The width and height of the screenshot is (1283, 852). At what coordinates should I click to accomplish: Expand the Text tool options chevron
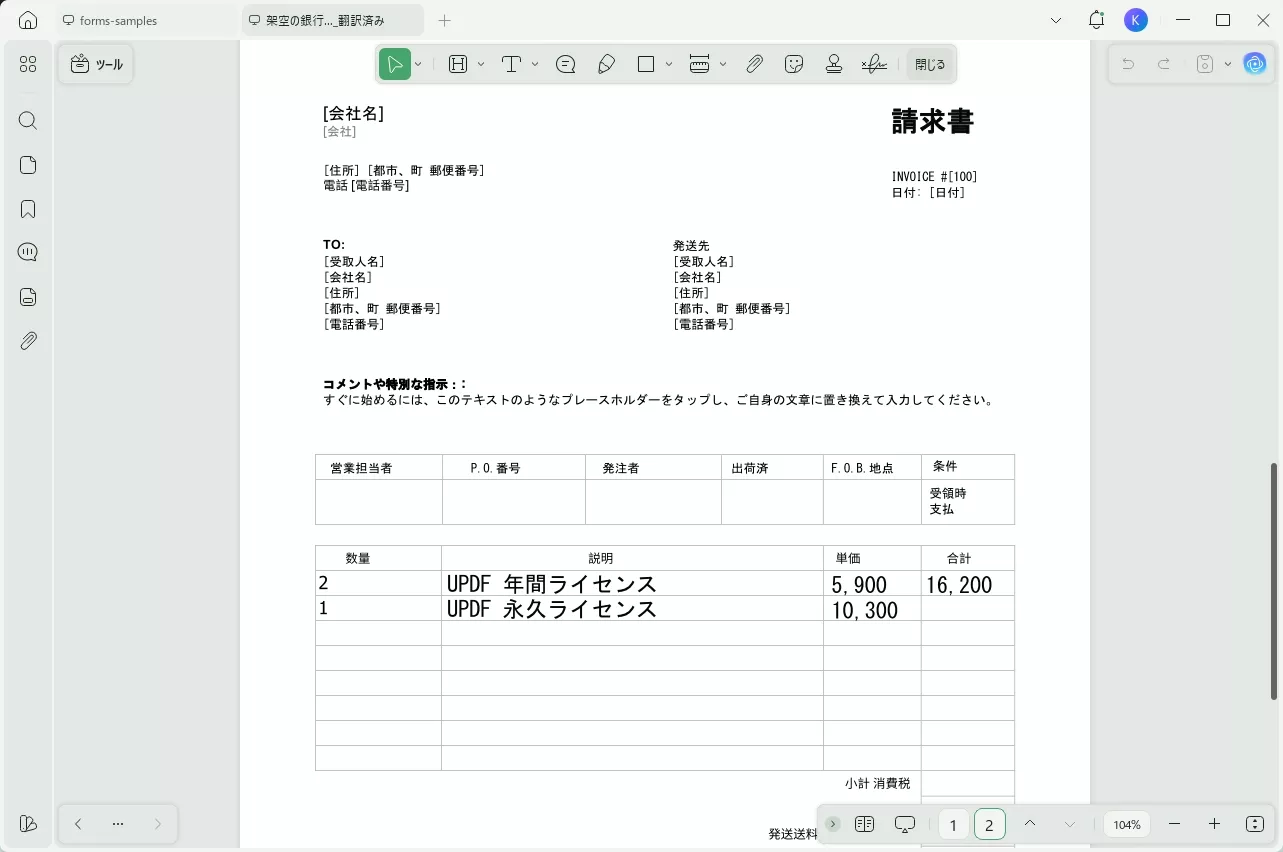tap(534, 63)
